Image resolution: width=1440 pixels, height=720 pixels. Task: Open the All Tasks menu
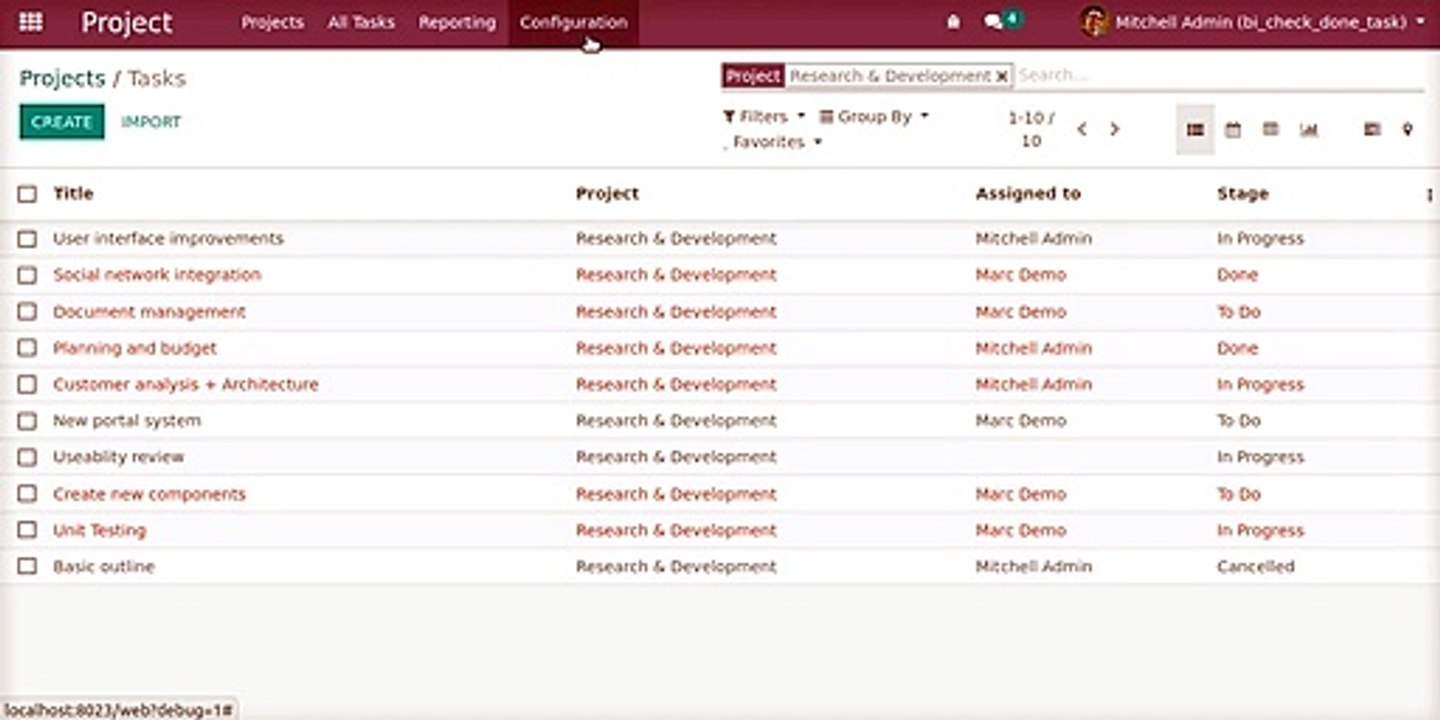[x=361, y=22]
